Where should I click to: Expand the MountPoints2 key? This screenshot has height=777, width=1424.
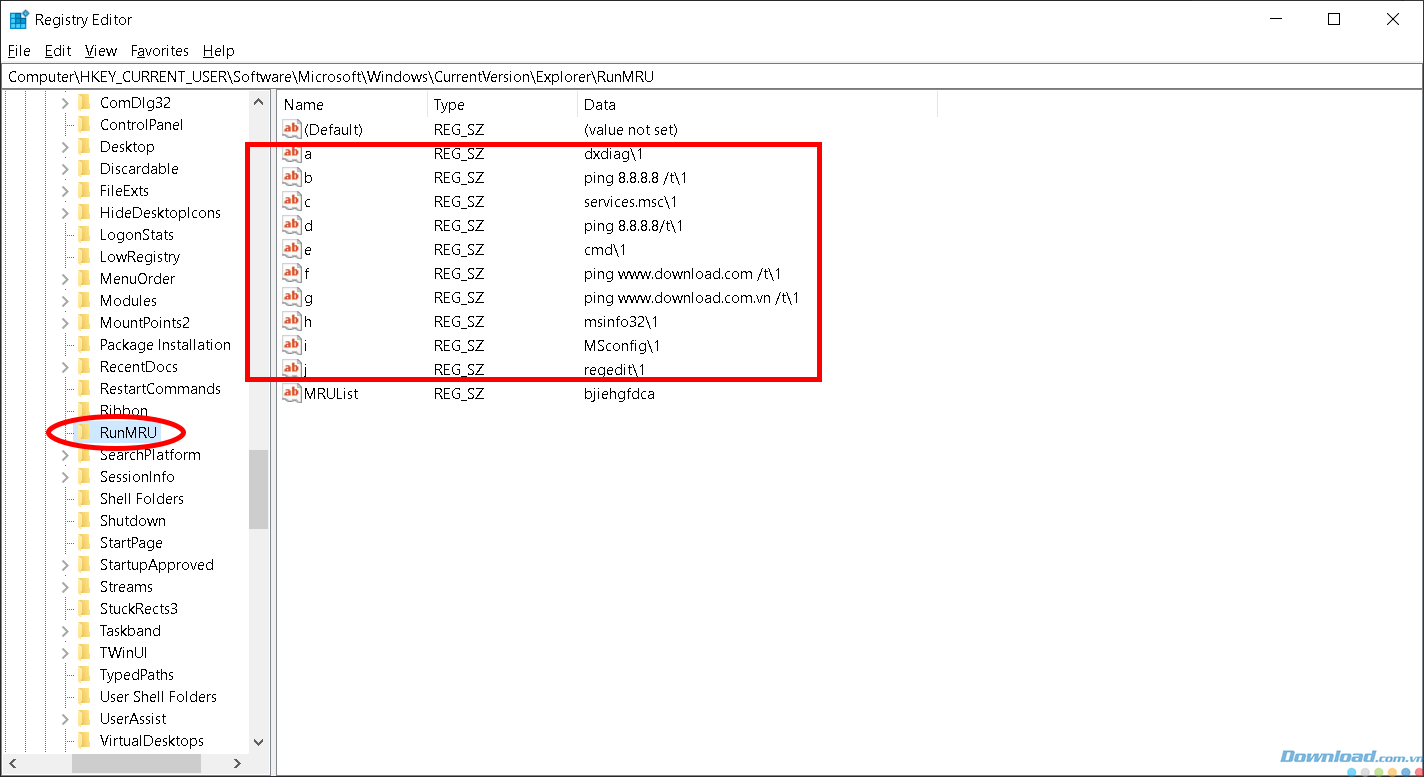65,323
